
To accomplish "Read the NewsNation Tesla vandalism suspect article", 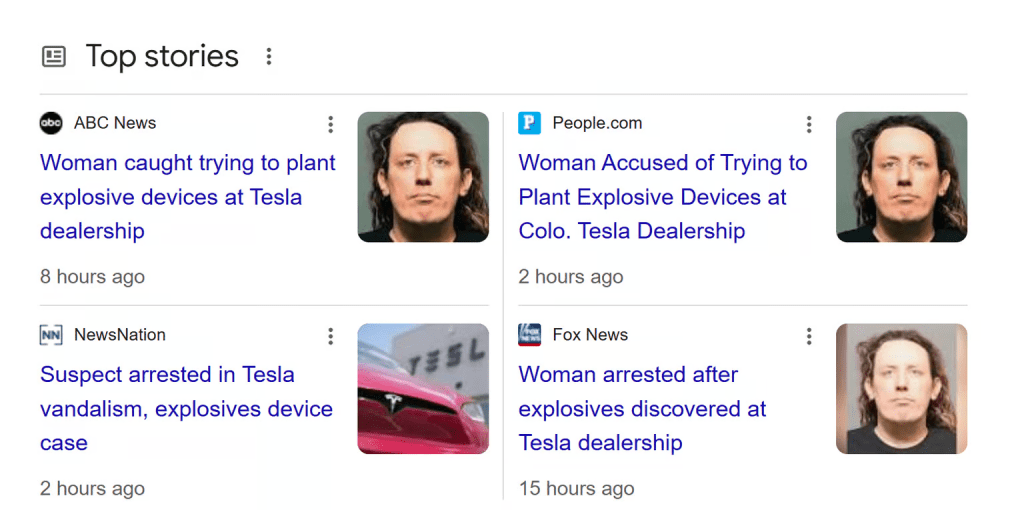I will tap(186, 409).
